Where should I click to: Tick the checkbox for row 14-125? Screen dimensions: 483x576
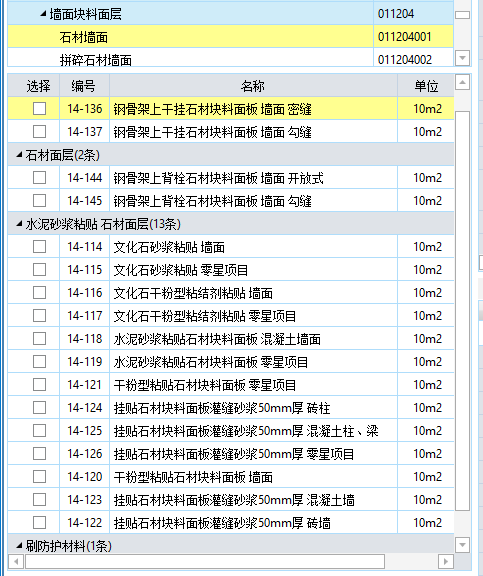[39, 431]
